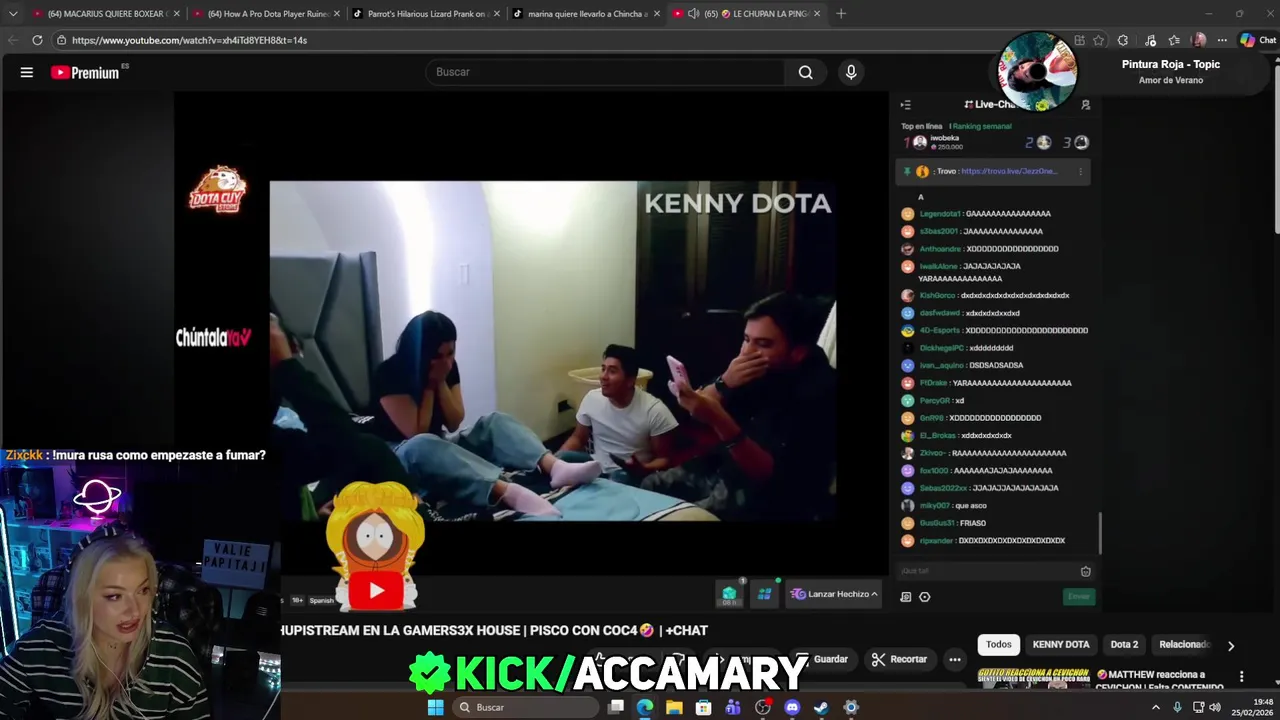Close the LE CHUPAN LA PINGA tab
The height and width of the screenshot is (720, 1280).
click(817, 14)
